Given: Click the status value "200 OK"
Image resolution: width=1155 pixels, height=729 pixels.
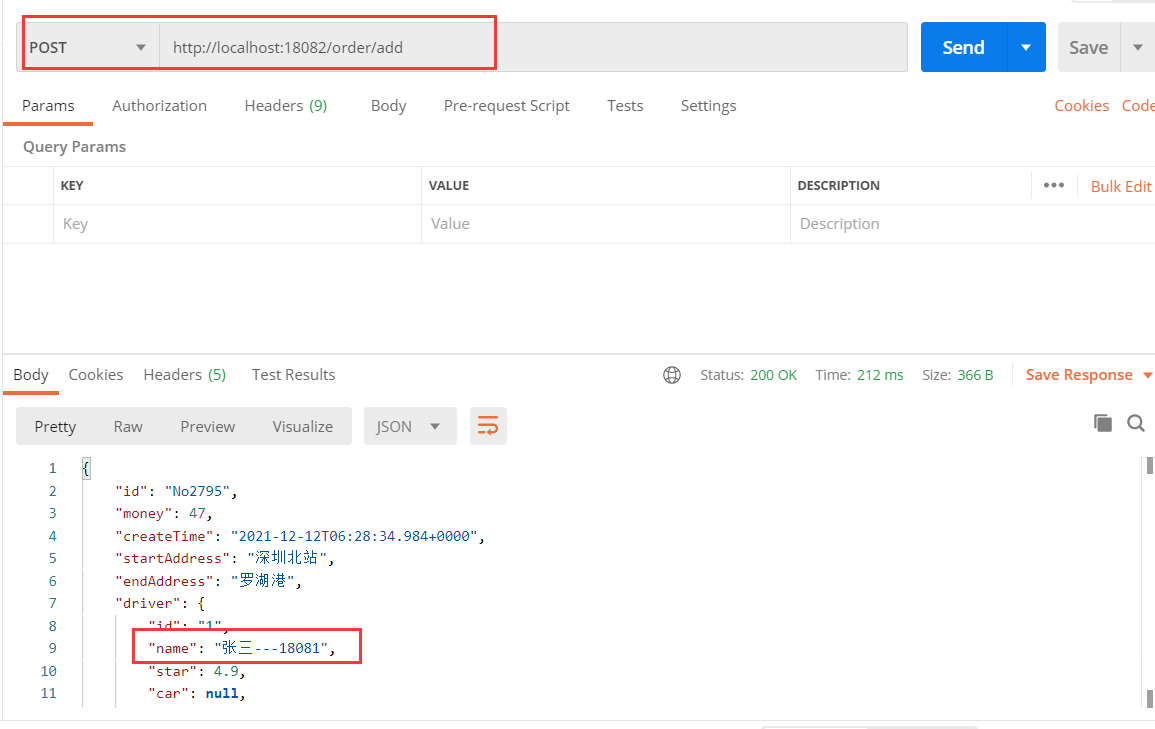Looking at the screenshot, I should [x=773, y=375].
